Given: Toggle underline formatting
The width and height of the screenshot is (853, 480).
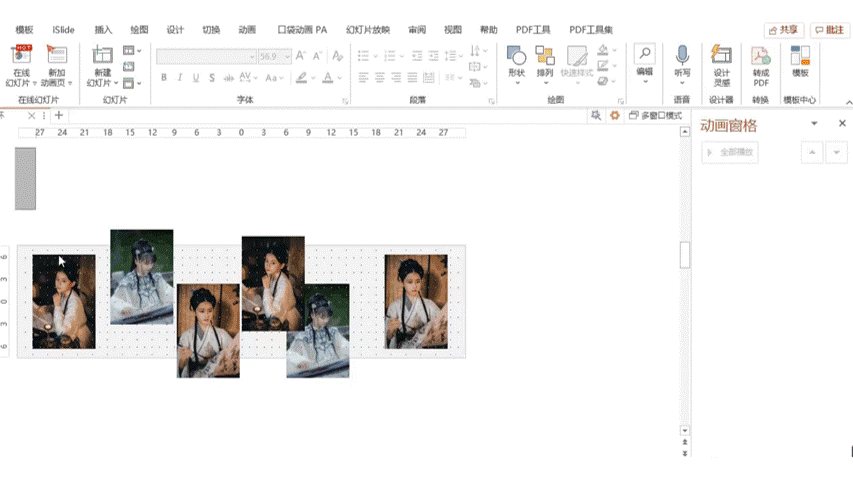Looking at the screenshot, I should 196,78.
